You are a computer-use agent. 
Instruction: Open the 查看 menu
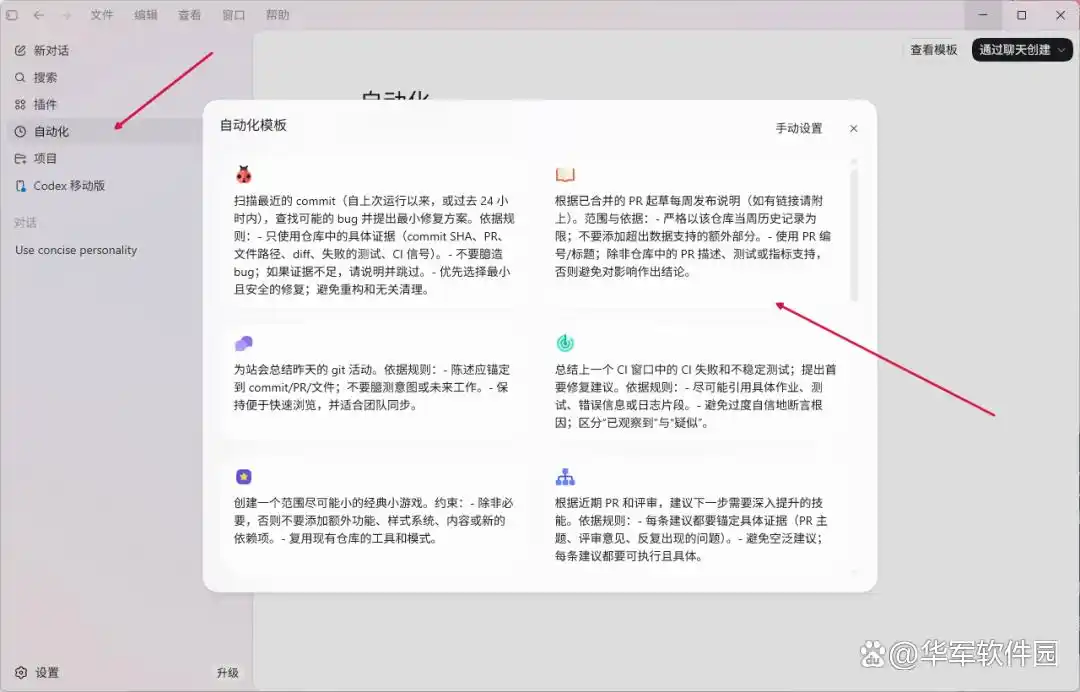coord(189,14)
